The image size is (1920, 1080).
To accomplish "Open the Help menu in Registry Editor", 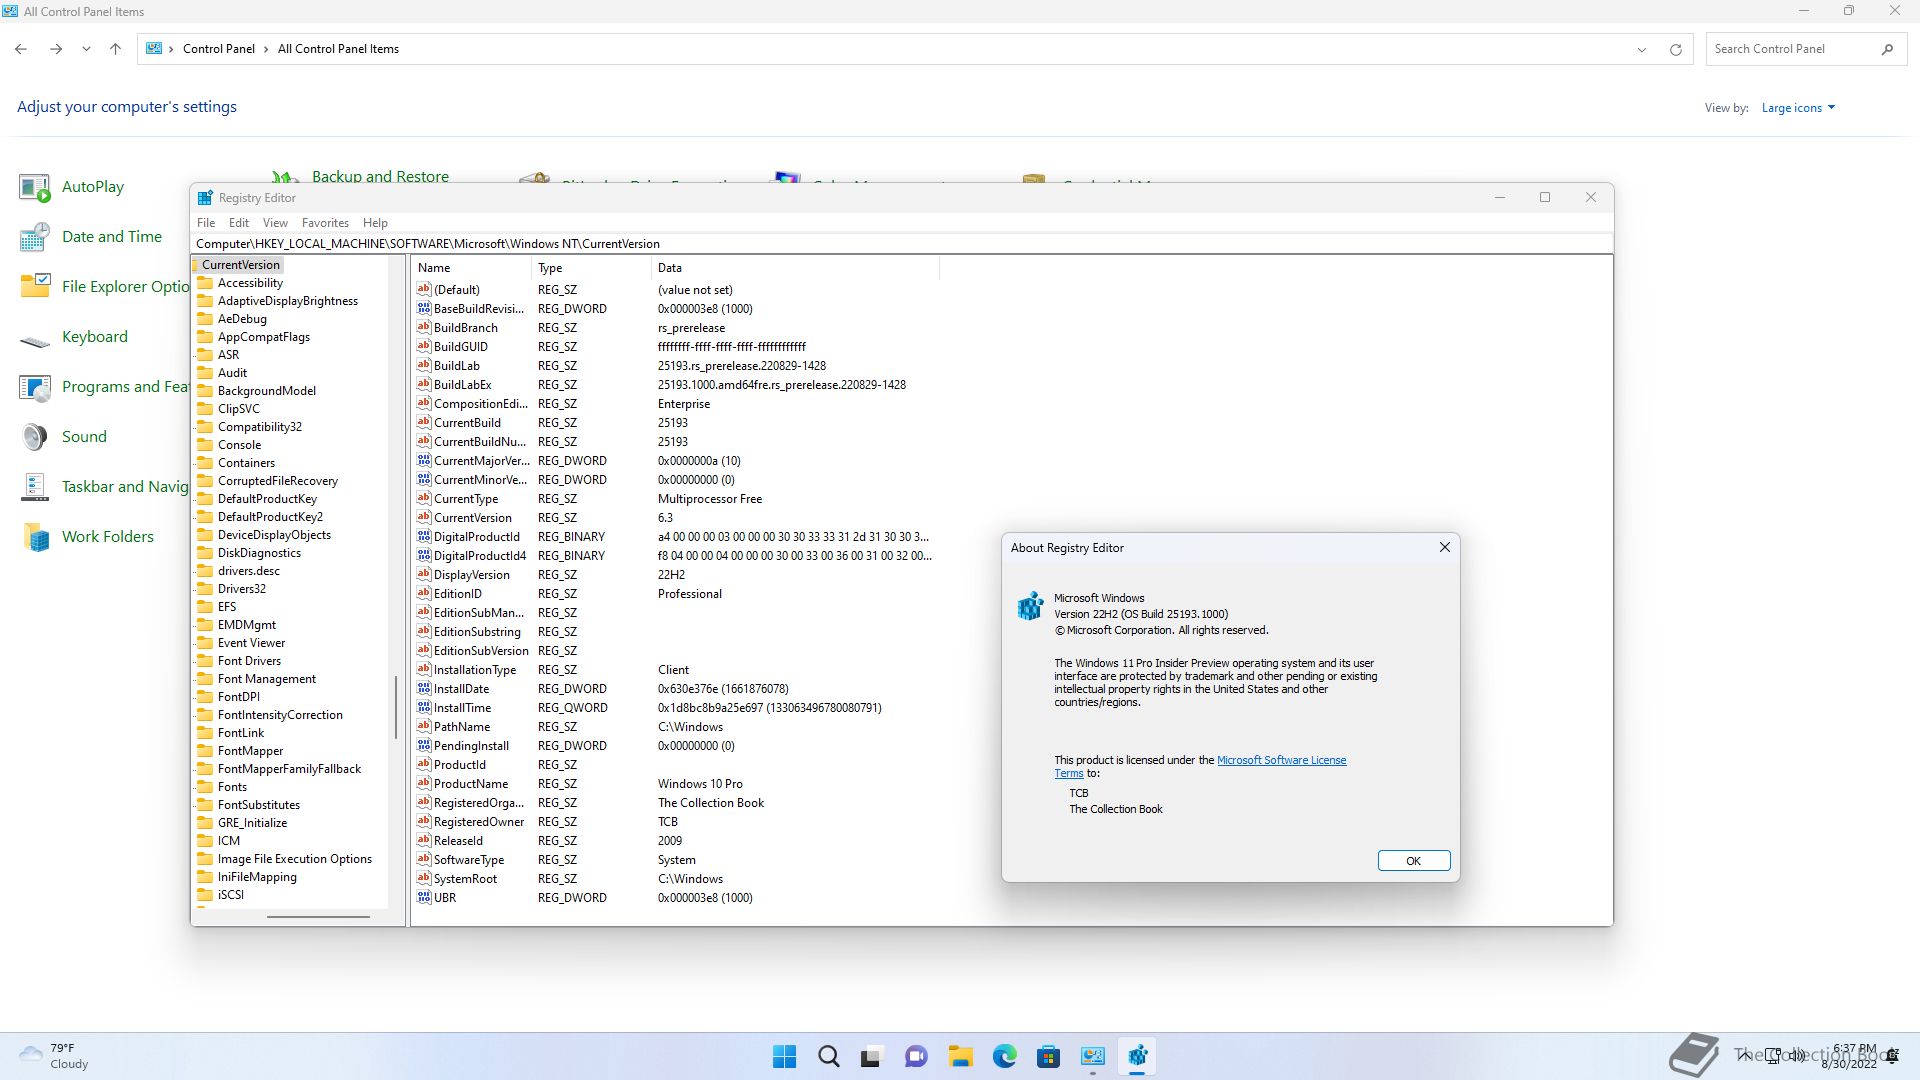I will pyautogui.click(x=375, y=223).
